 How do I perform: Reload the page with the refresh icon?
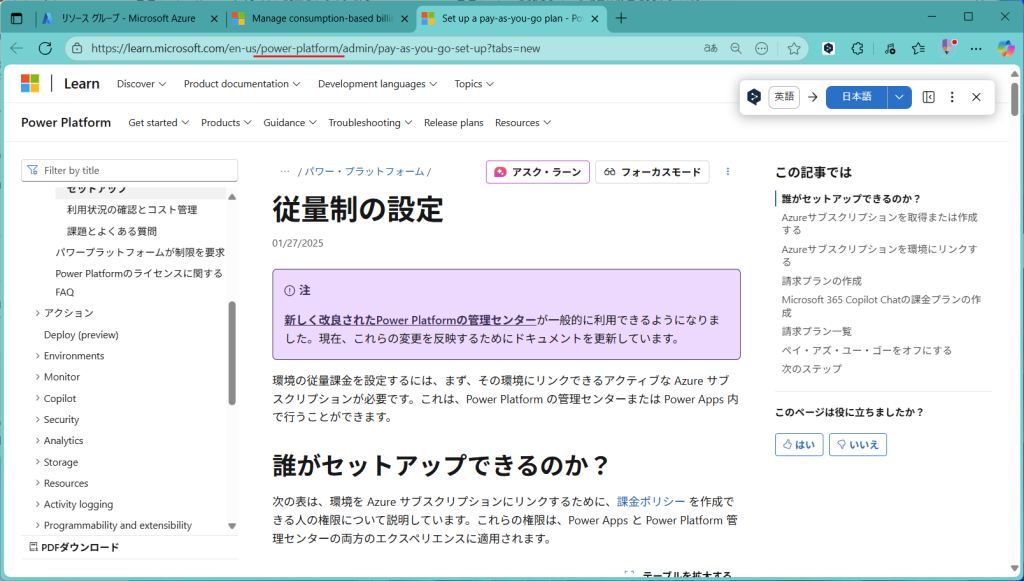coord(45,48)
